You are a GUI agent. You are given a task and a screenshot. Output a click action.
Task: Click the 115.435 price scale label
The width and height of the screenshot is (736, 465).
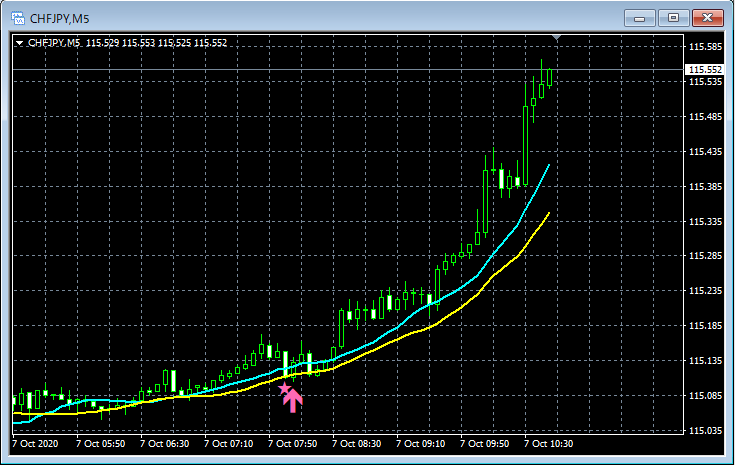point(705,152)
